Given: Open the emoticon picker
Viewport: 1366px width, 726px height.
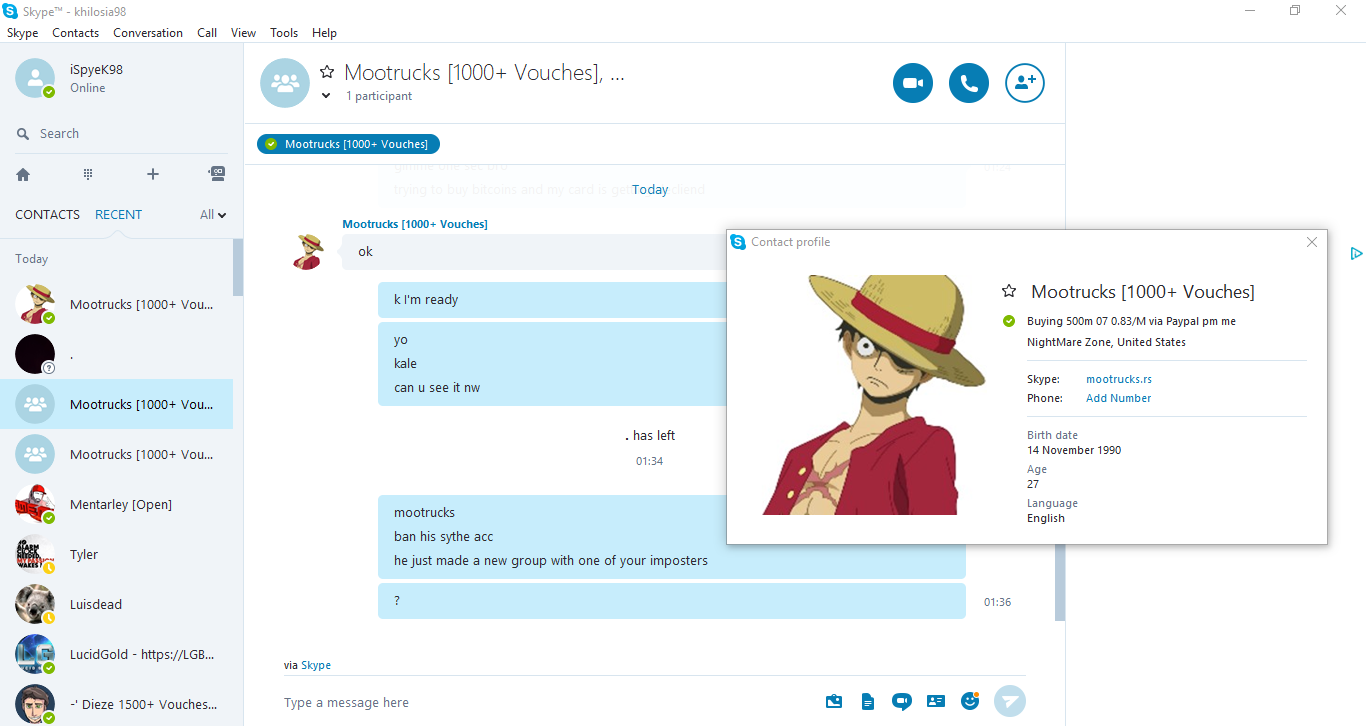Looking at the screenshot, I should coord(970,701).
